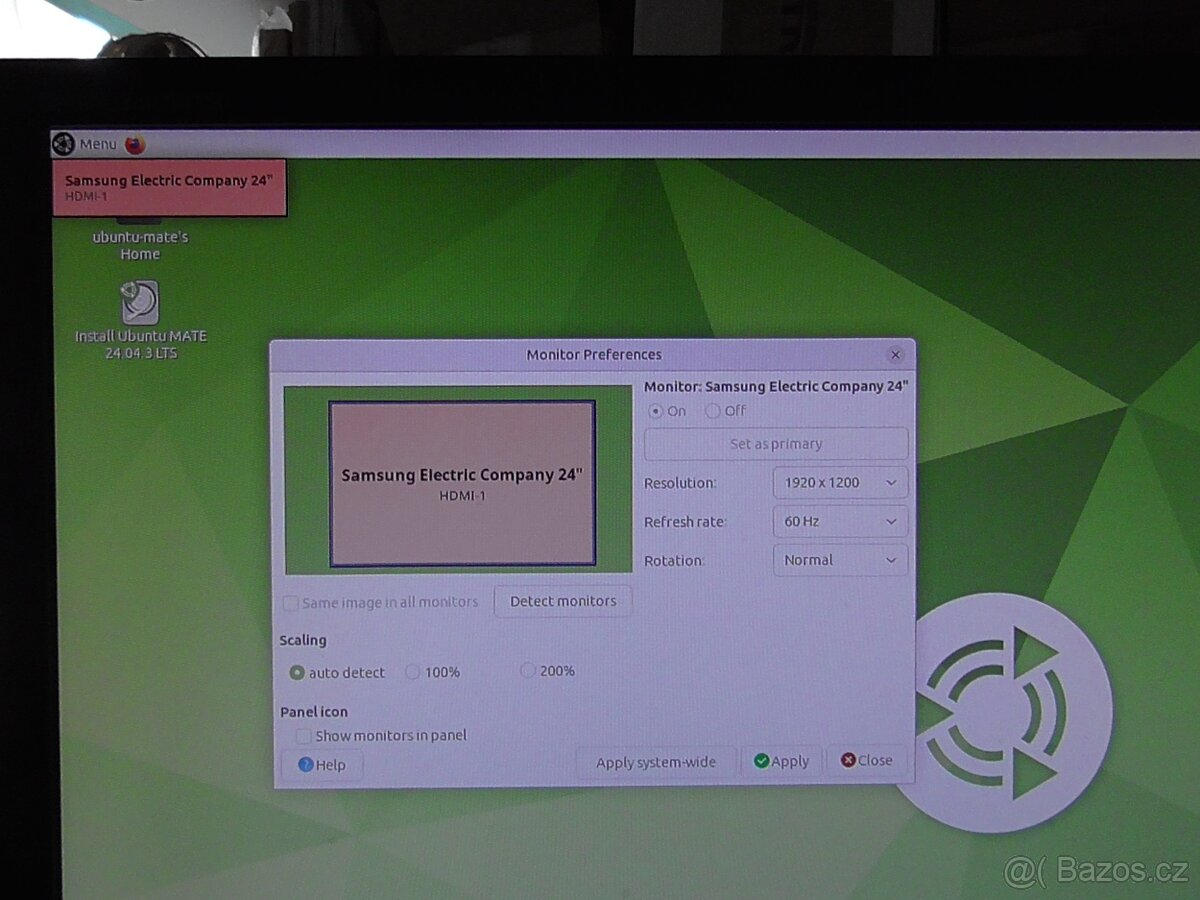Image resolution: width=1200 pixels, height=900 pixels.
Task: Click the Apply button with green check
Action: [x=781, y=761]
